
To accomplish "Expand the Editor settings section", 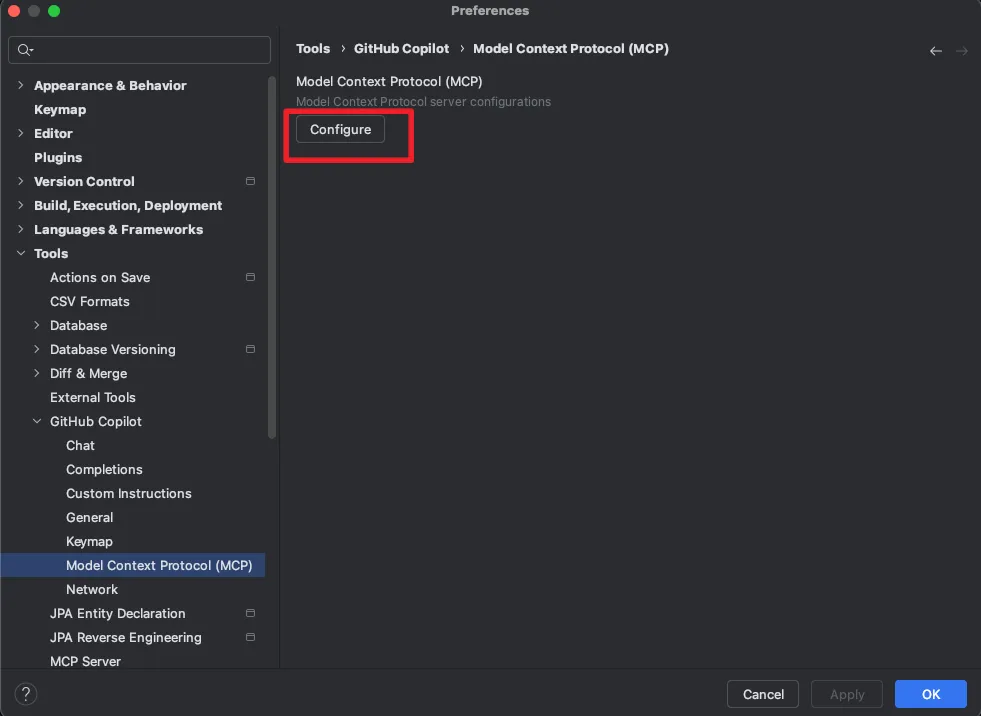I will click(21, 133).
